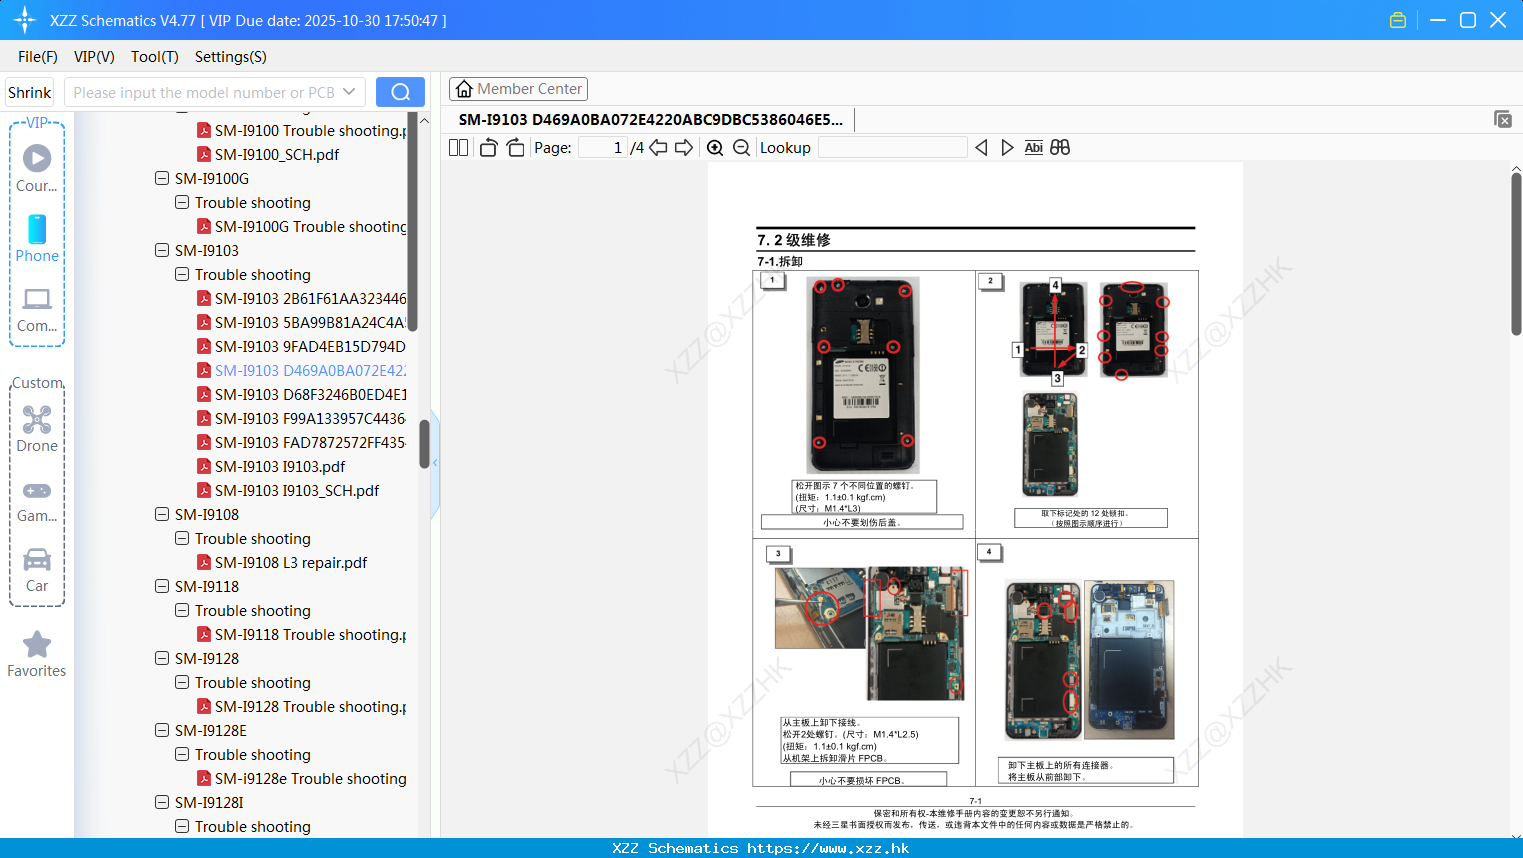Click the yellow VIP bag icon
This screenshot has width=1523, height=858.
1398,20
